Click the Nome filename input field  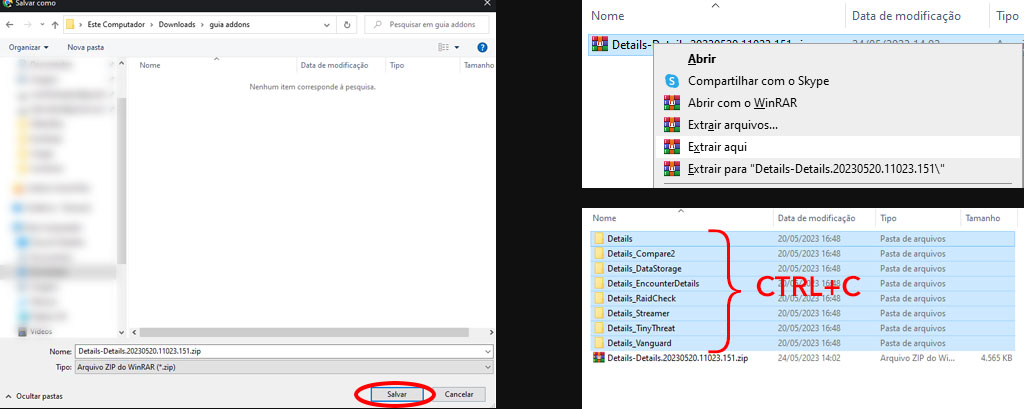[x=278, y=352]
